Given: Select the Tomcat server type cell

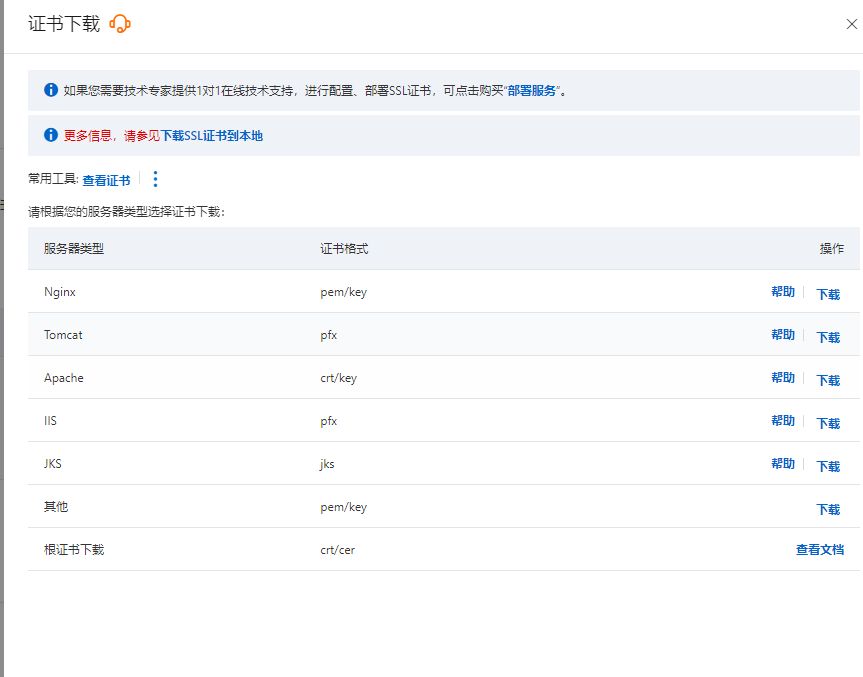Looking at the screenshot, I should click(x=63, y=335).
